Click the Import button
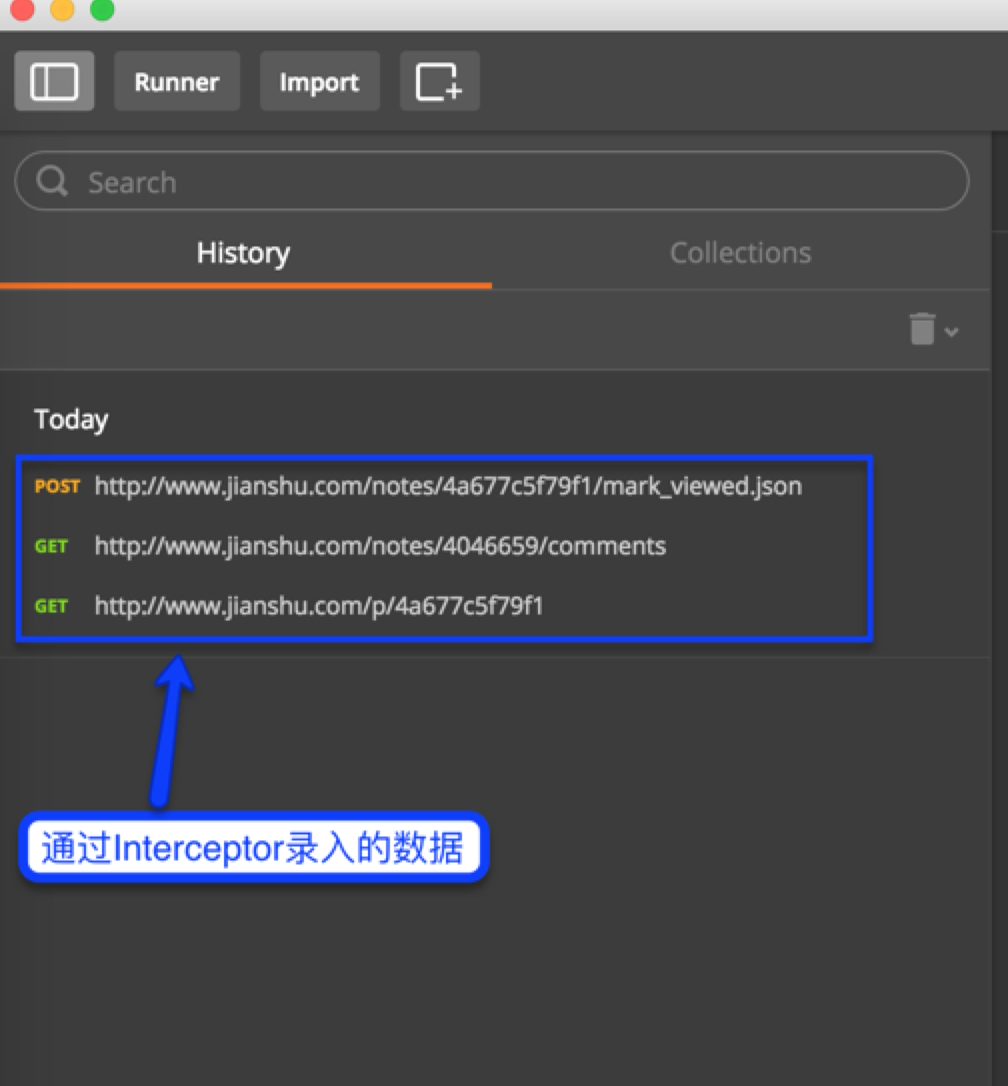This screenshot has height=1086, width=1008. point(319,81)
